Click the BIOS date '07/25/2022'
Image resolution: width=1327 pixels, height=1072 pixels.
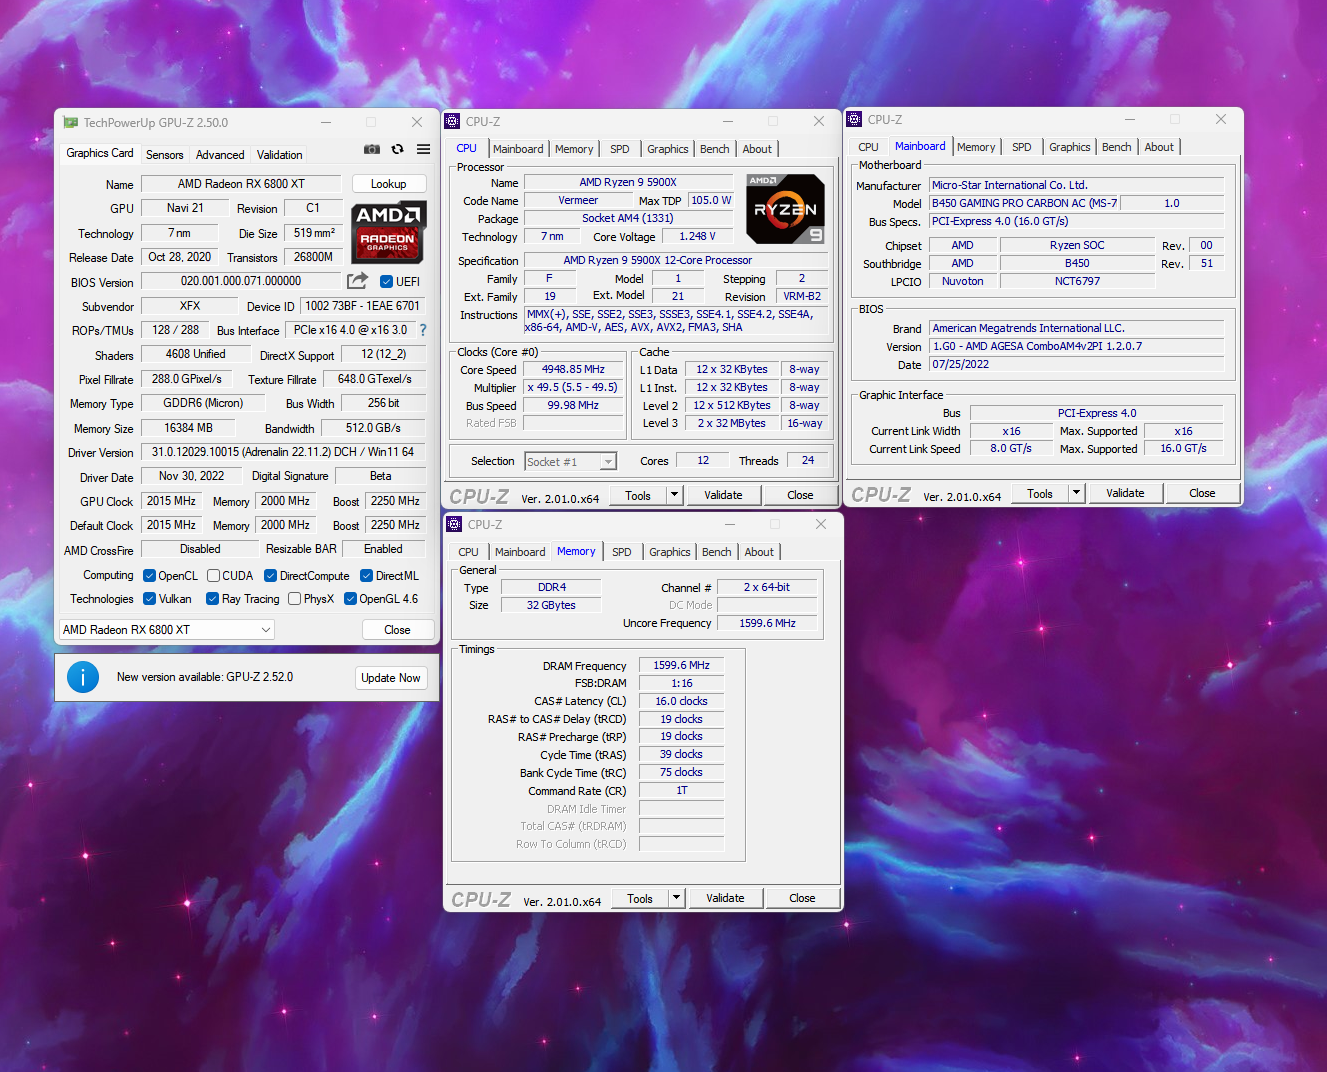point(1077,364)
